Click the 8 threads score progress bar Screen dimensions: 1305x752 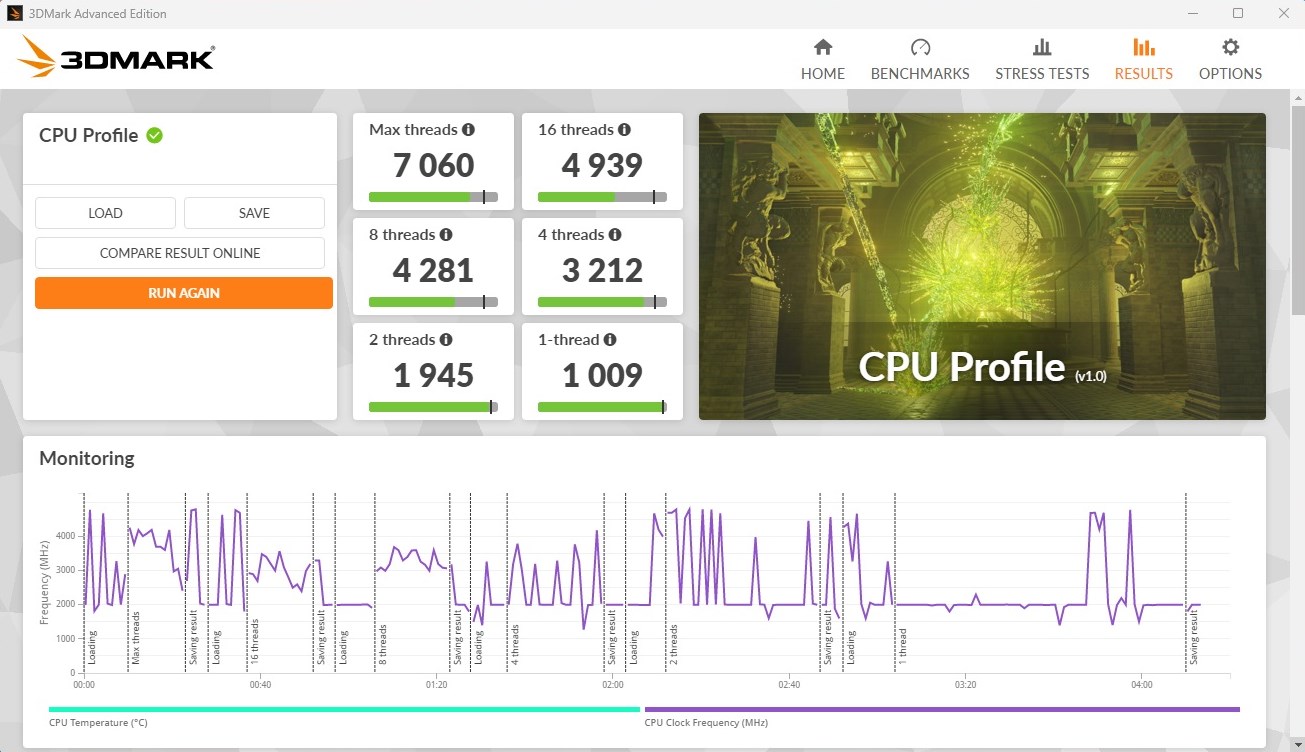pos(433,302)
